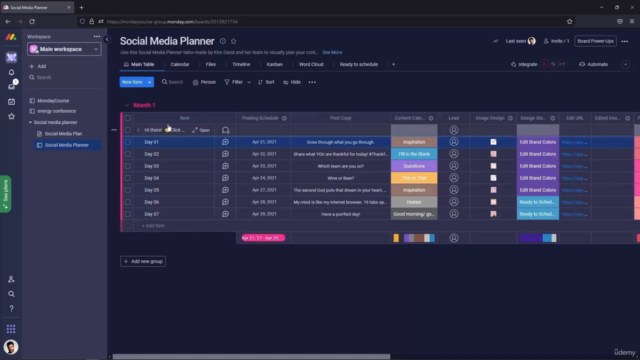Click the invite members icon in left rail

pos(11,279)
